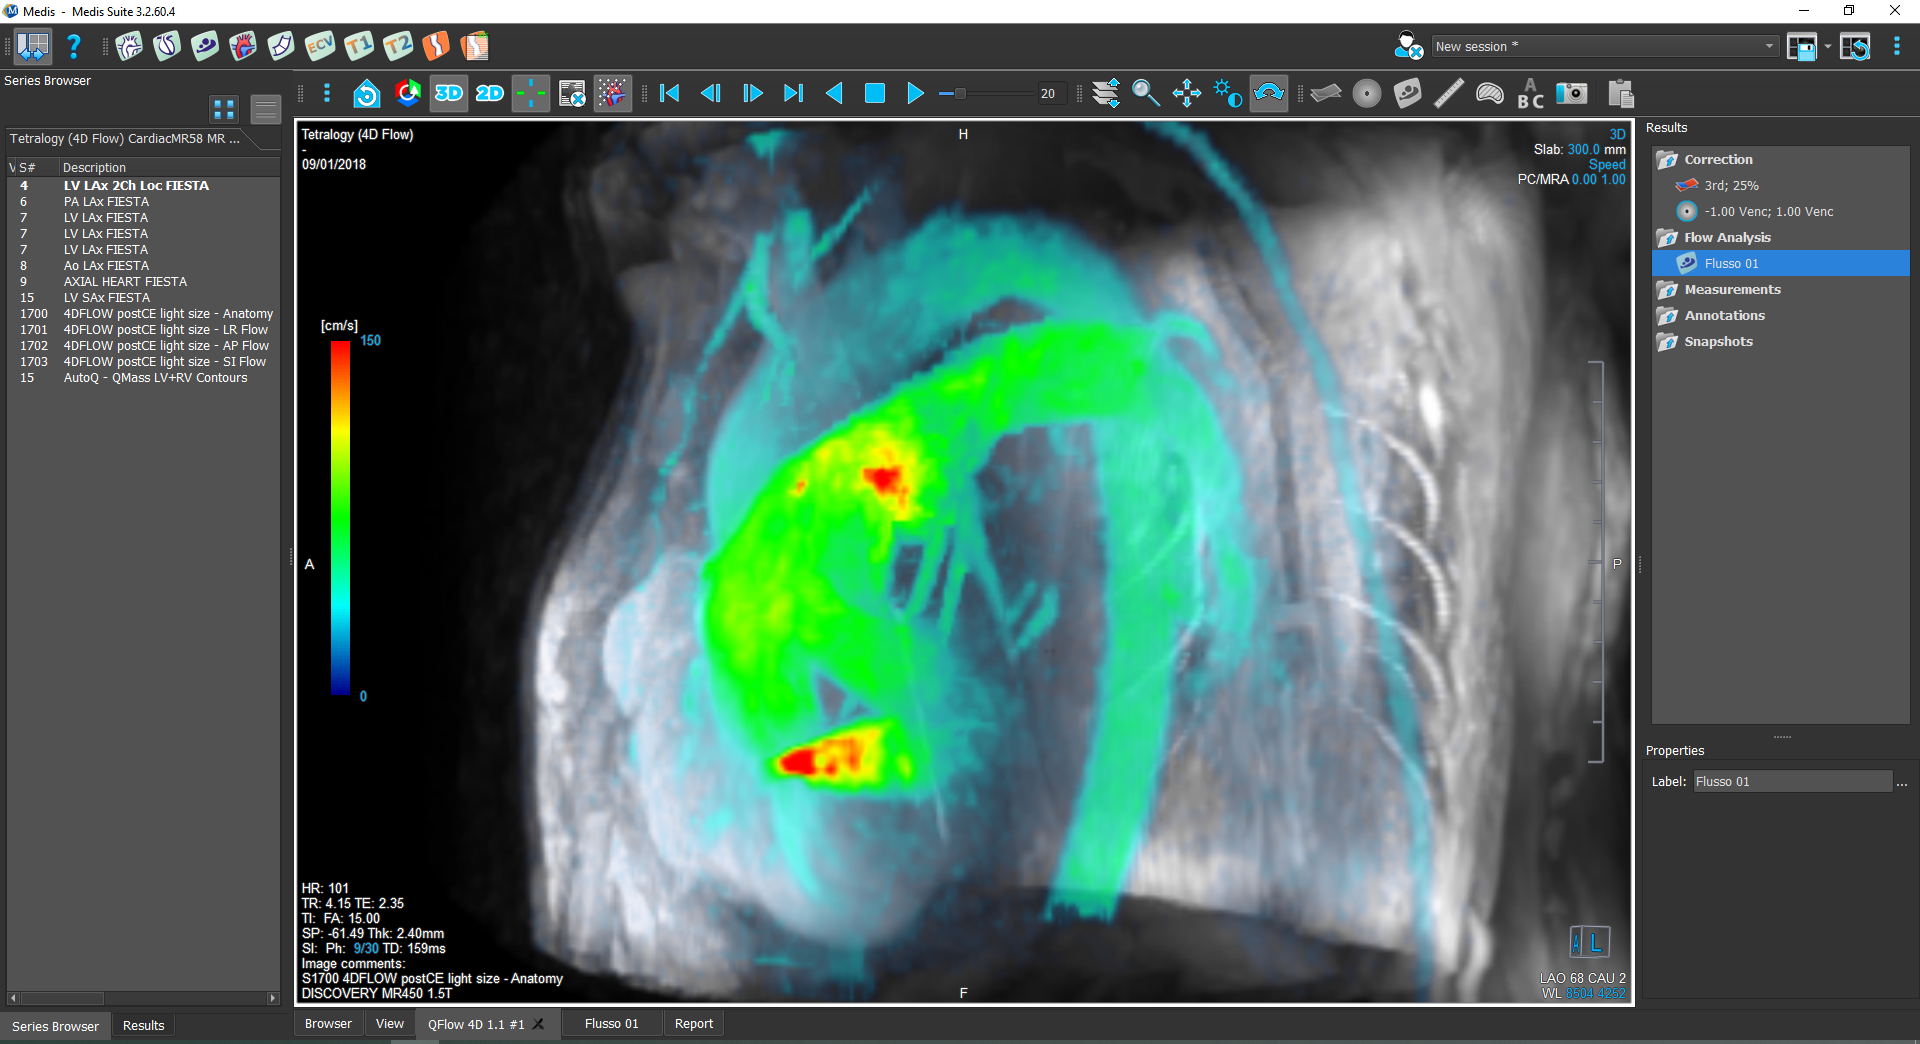This screenshot has width=1920, height=1044.
Task: Select the Zoom magnifier tool
Action: (x=1145, y=93)
